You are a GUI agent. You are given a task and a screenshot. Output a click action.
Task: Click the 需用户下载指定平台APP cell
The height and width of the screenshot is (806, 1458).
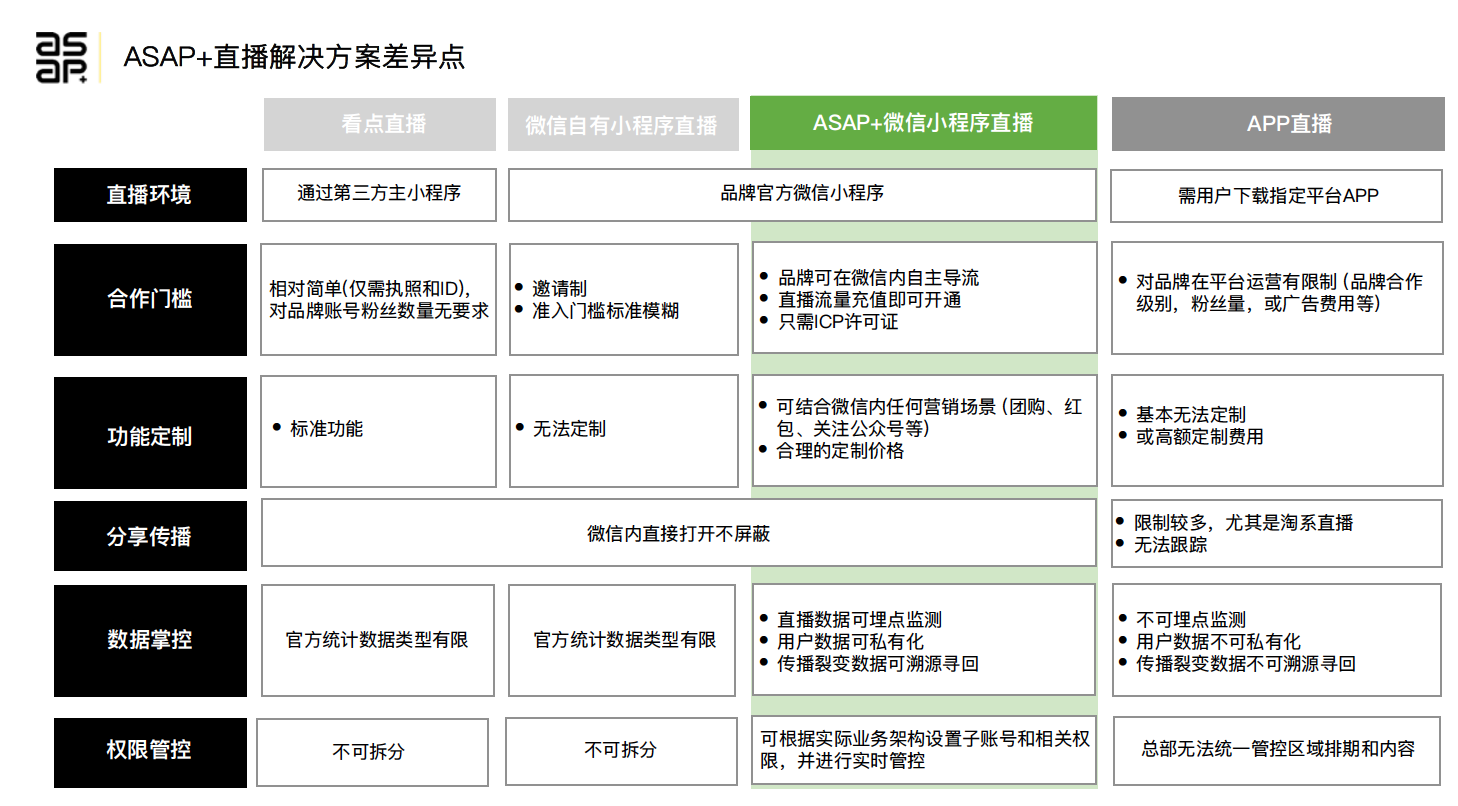(1277, 196)
